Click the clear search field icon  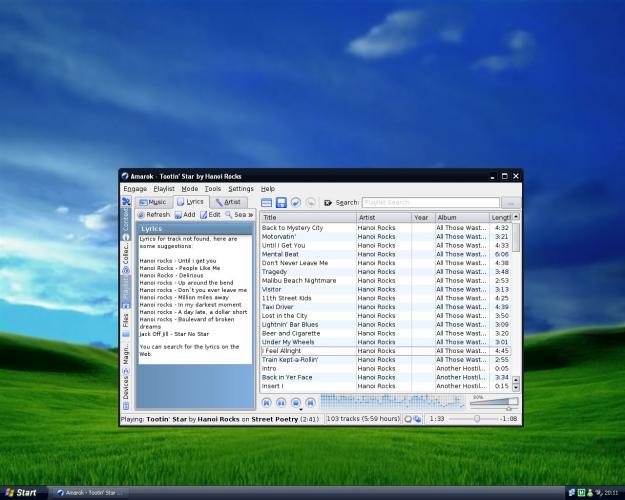point(328,203)
